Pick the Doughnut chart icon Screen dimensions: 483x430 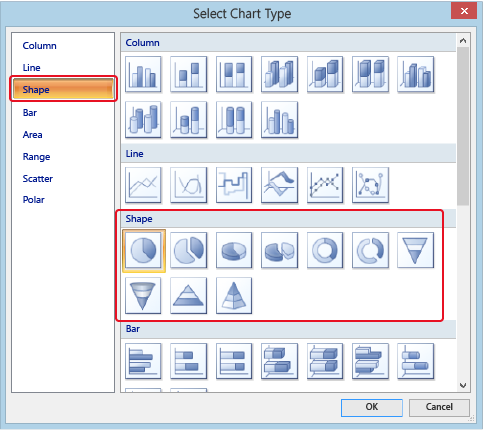(x=325, y=251)
